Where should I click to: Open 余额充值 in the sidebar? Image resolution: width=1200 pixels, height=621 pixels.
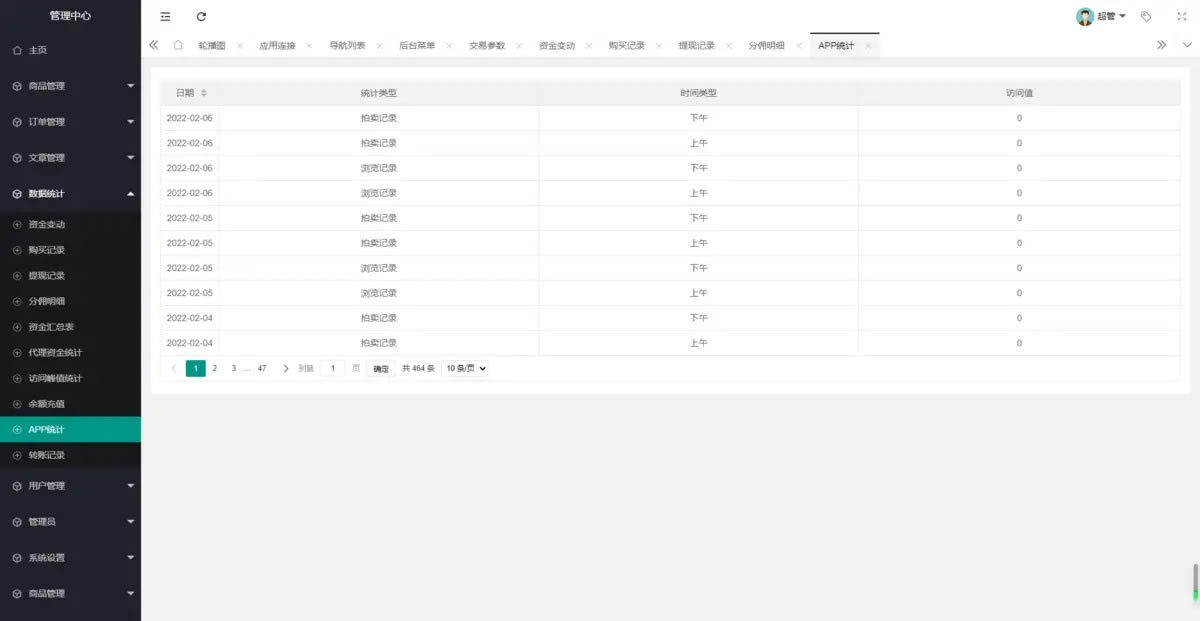click(x=70, y=404)
